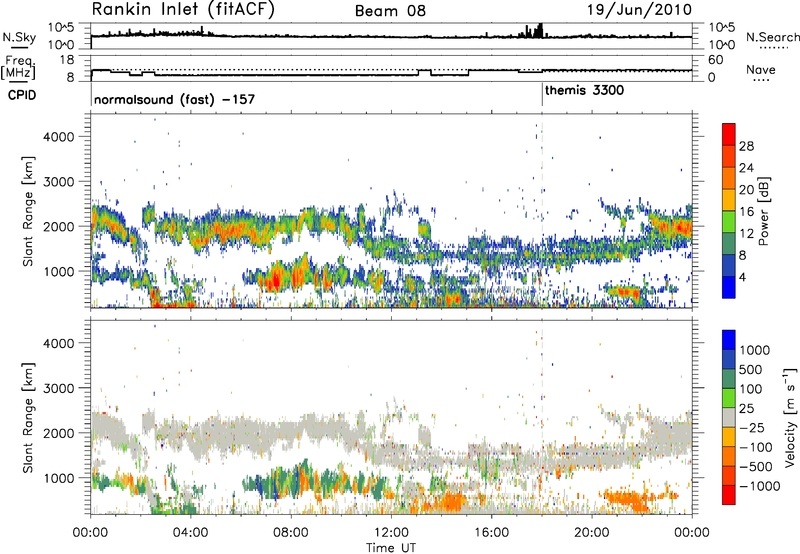Click the left '10^5' noise axis value
Screen dimensions: 800x554
pos(61,27)
